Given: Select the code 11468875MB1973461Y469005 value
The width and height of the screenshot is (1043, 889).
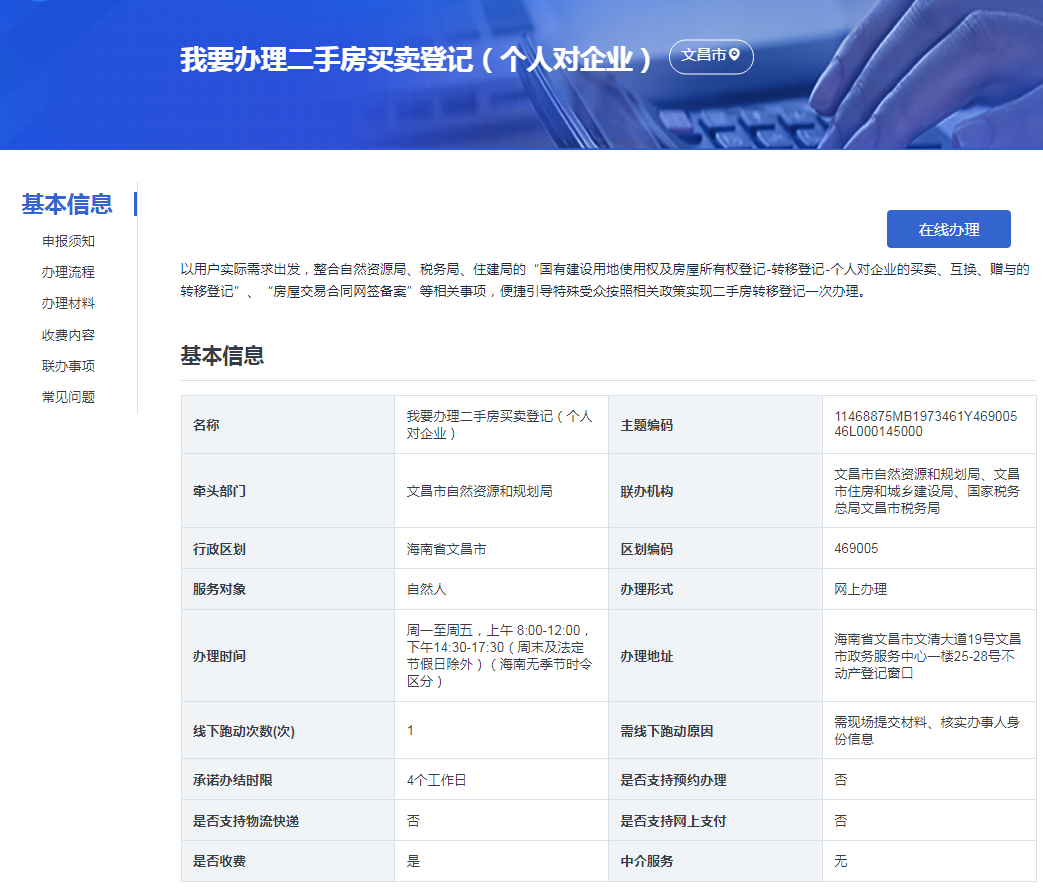Looking at the screenshot, I should click(x=925, y=424).
